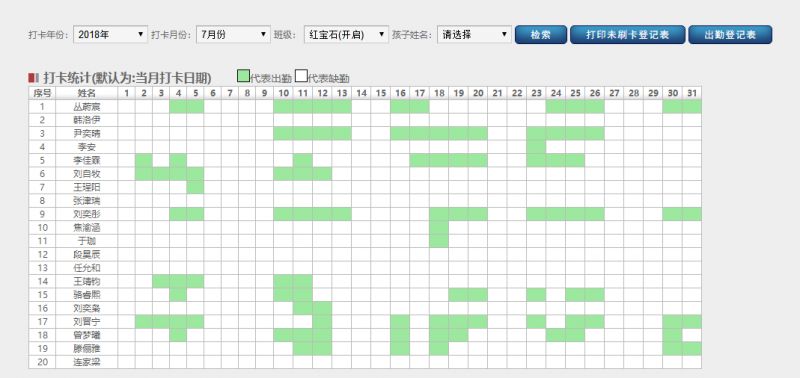Image resolution: width=800 pixels, height=378 pixels.
Task: Click row 18's empty cell on day 31
Action: coord(692,335)
